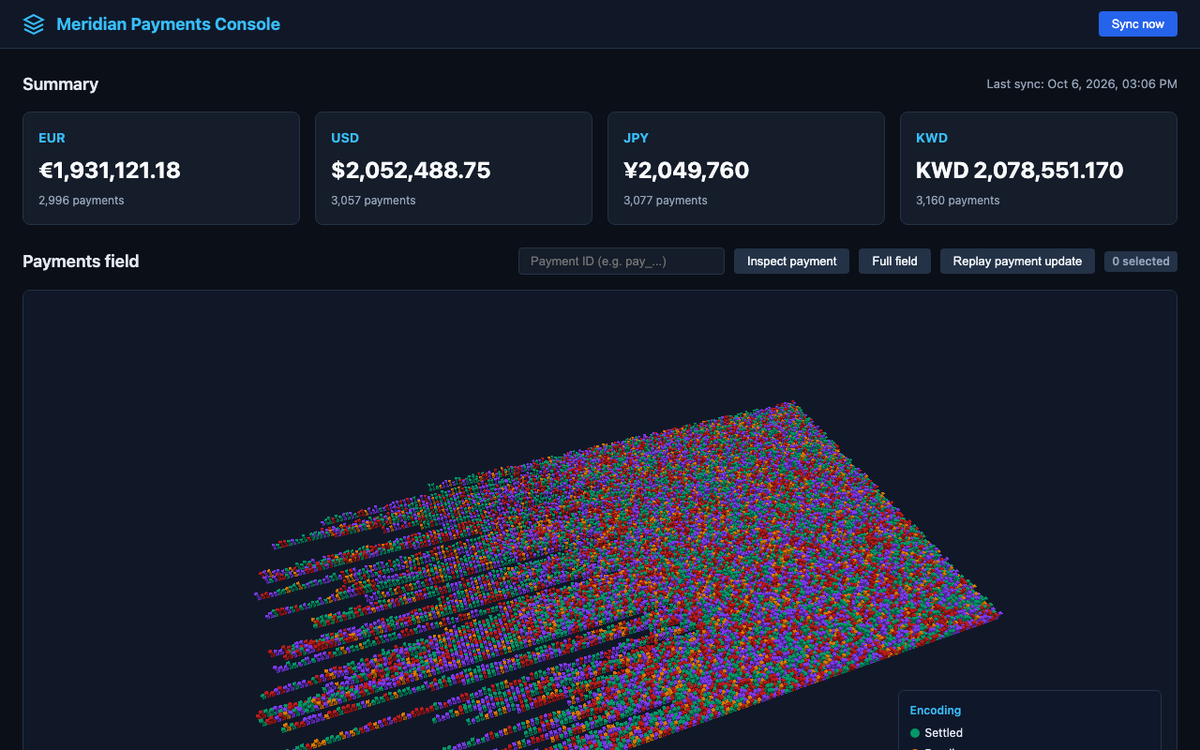
Task: Click the Settled legend label
Action: [944, 733]
